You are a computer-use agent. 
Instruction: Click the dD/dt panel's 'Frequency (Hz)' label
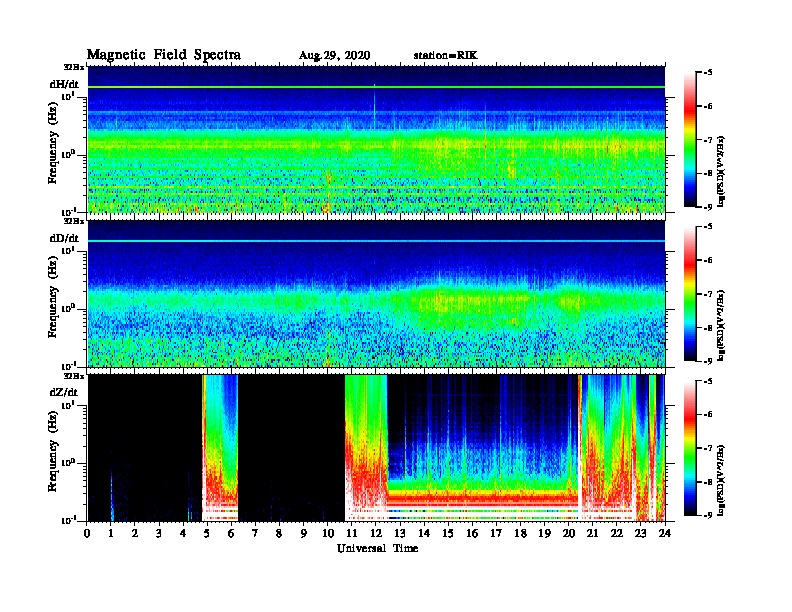coord(53,297)
